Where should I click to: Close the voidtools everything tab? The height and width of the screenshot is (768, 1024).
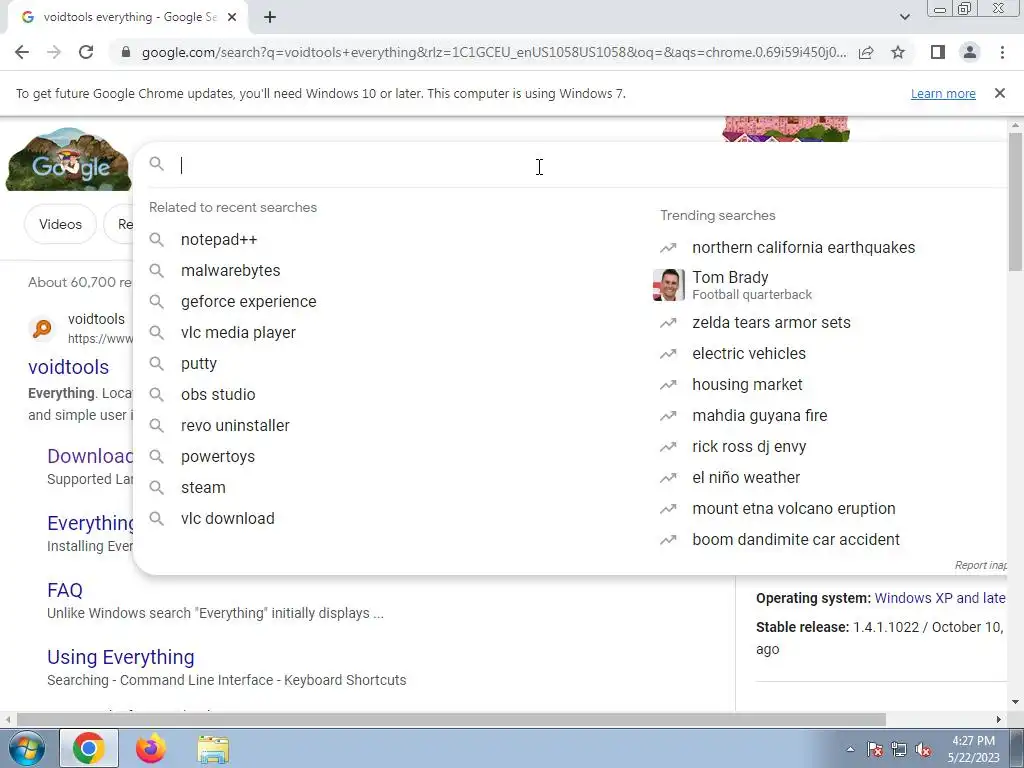232,18
